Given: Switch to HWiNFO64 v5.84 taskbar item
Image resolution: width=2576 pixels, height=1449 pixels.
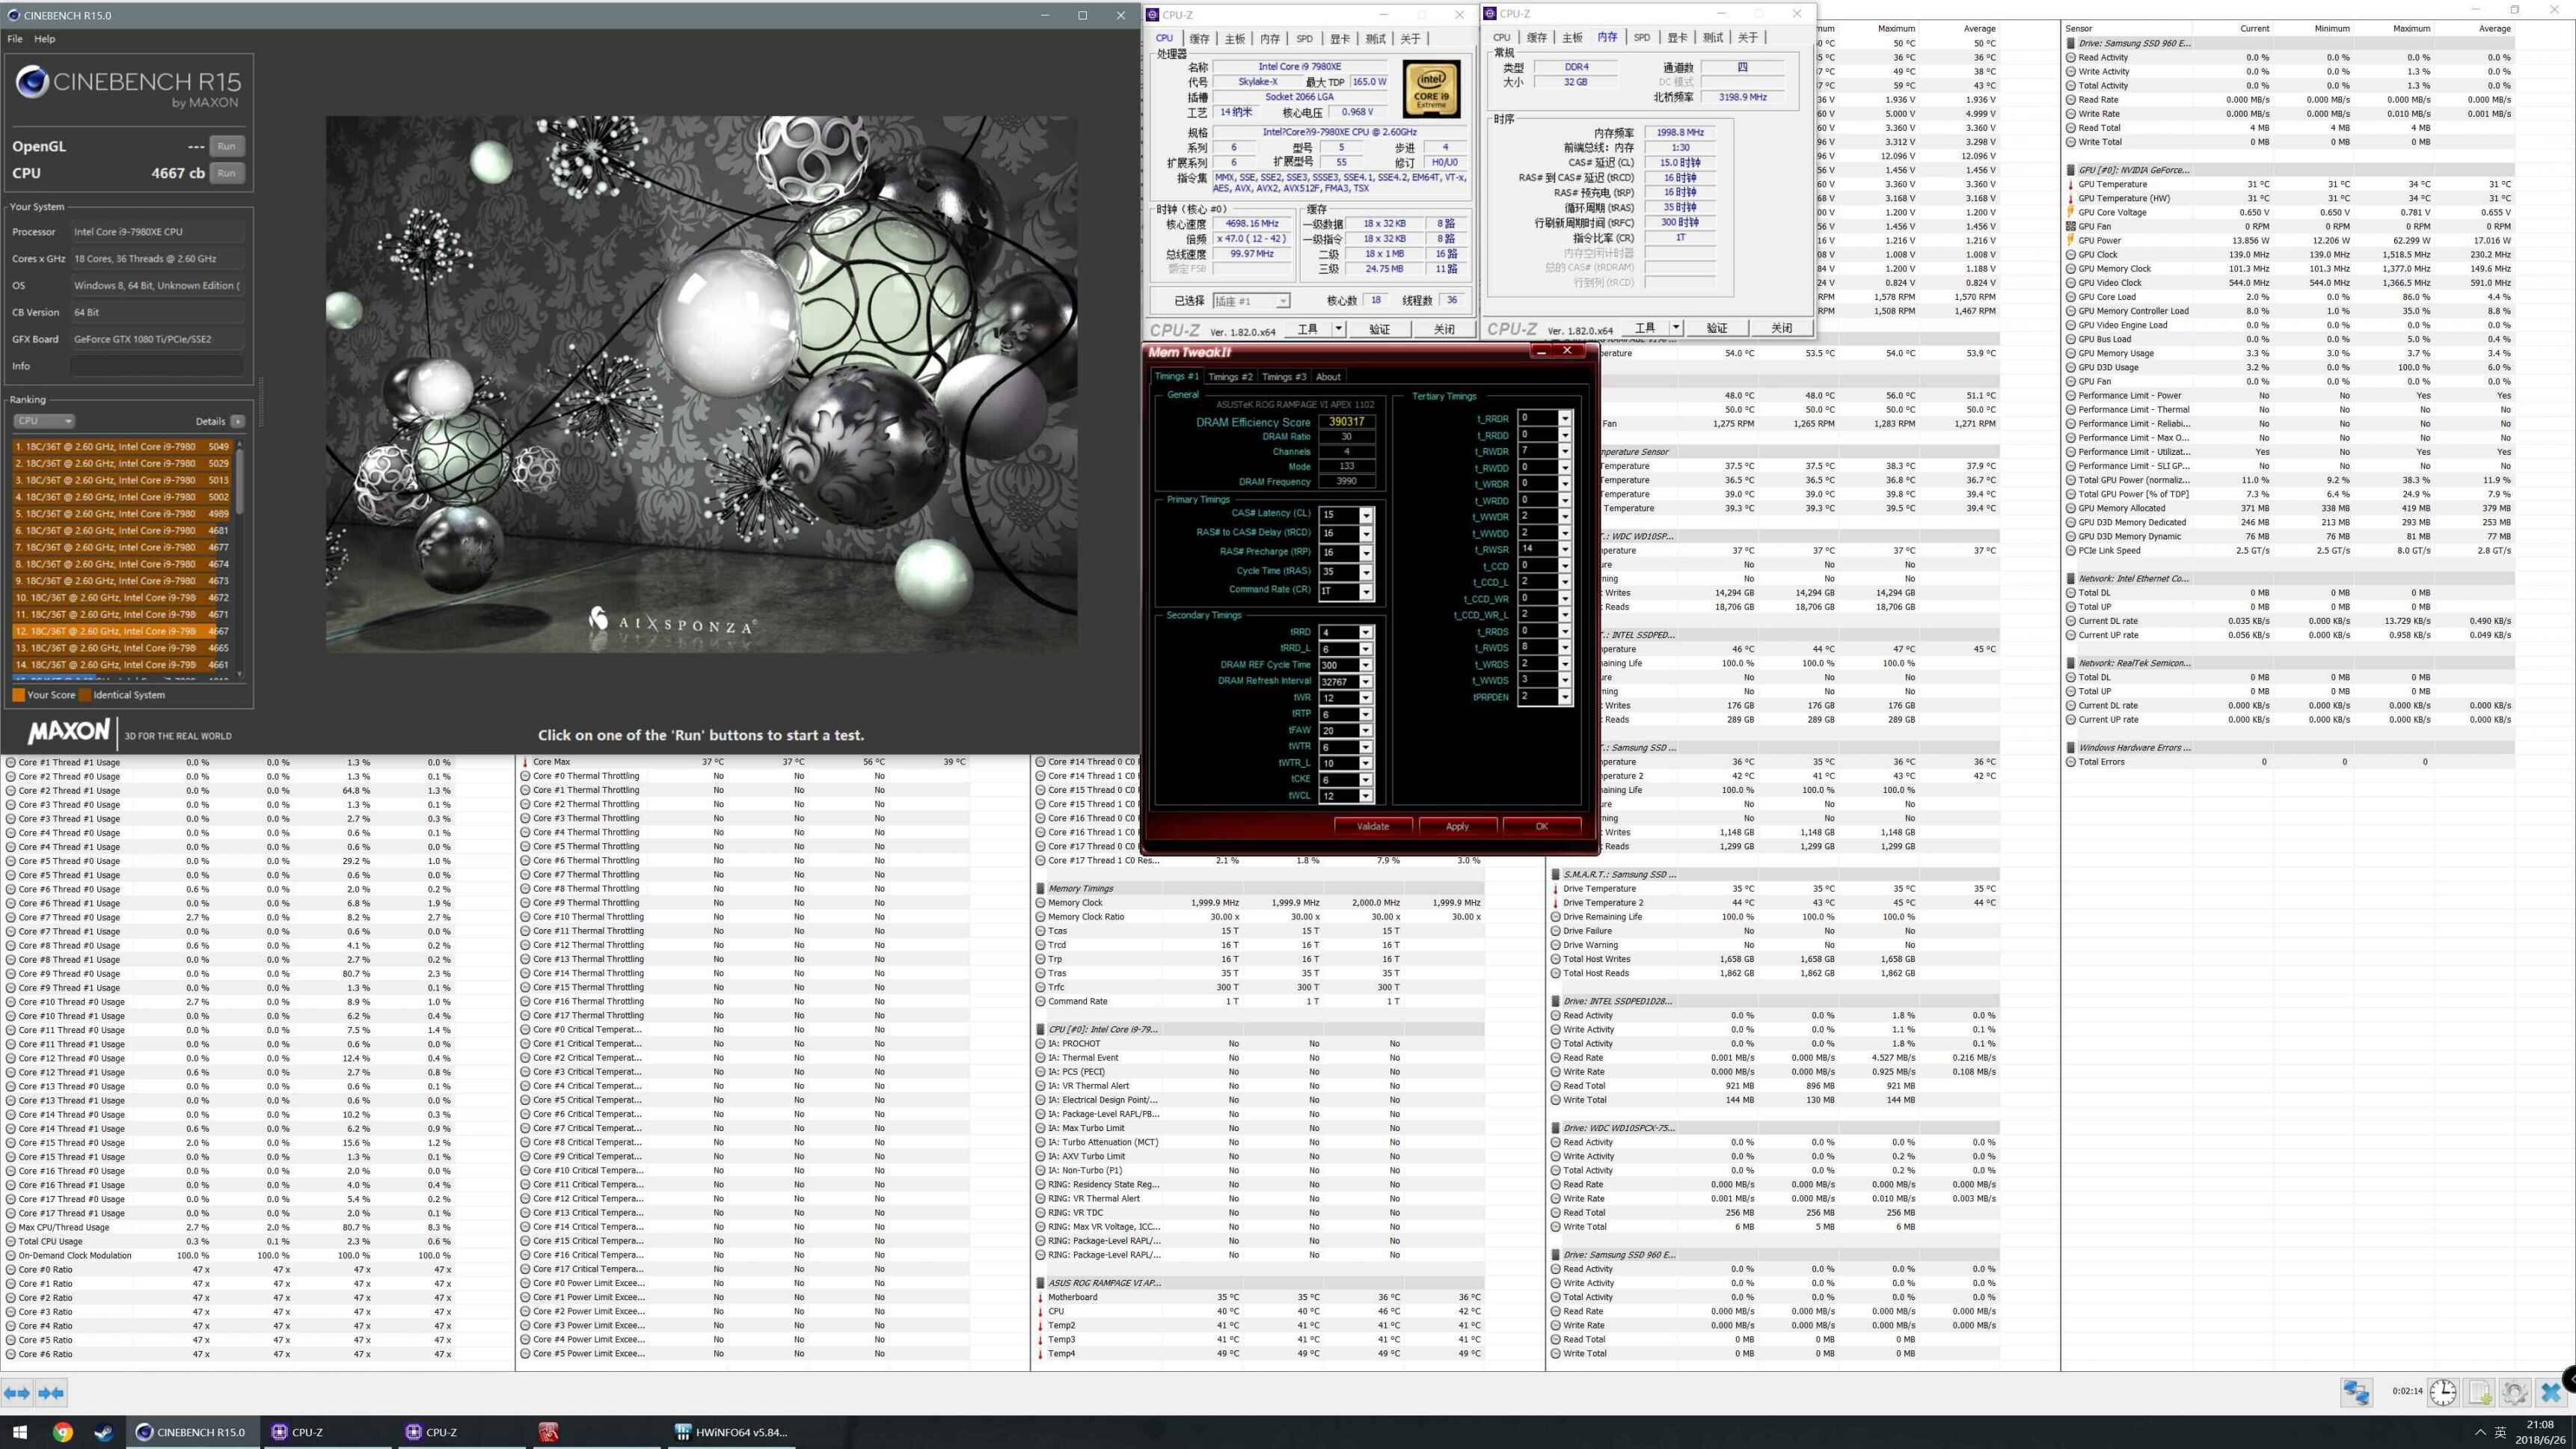Looking at the screenshot, I should point(732,1432).
